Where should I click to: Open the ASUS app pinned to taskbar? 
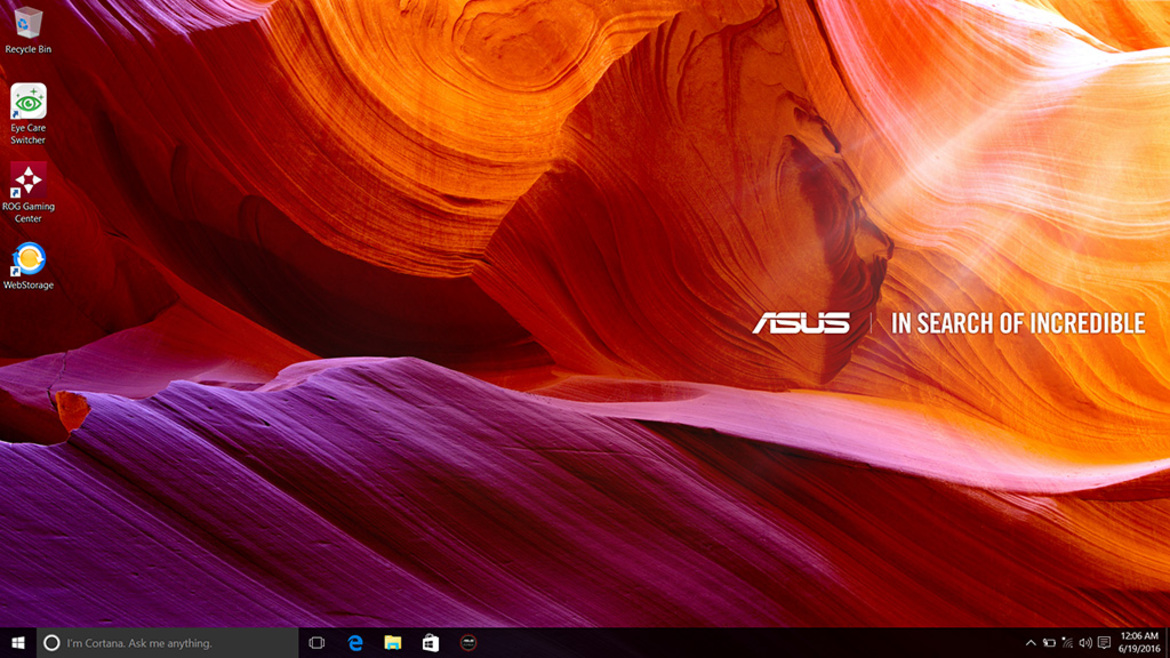(468, 642)
